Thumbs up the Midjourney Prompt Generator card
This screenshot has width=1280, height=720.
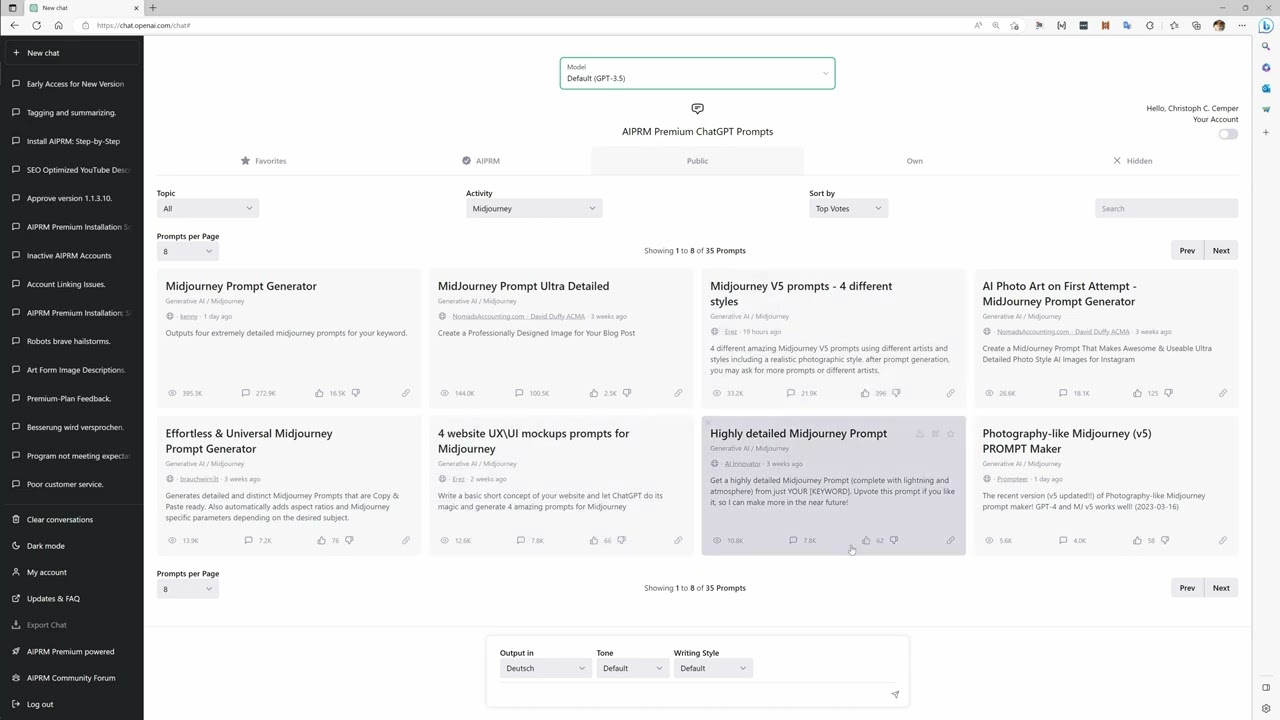point(319,393)
